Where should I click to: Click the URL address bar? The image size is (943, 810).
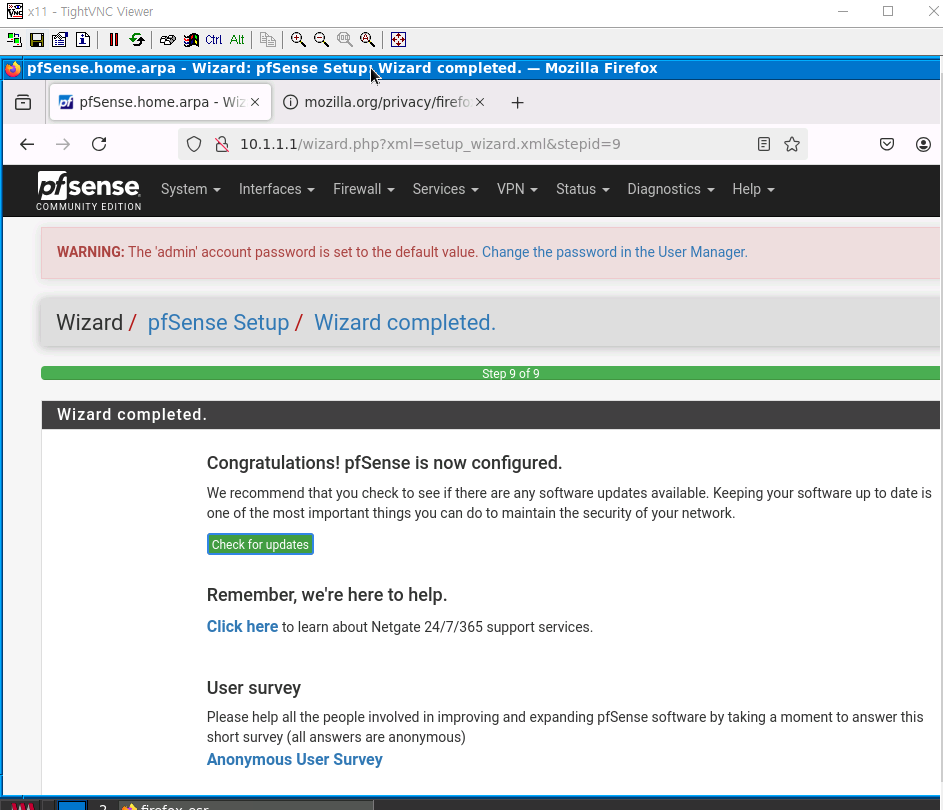pyautogui.click(x=492, y=144)
